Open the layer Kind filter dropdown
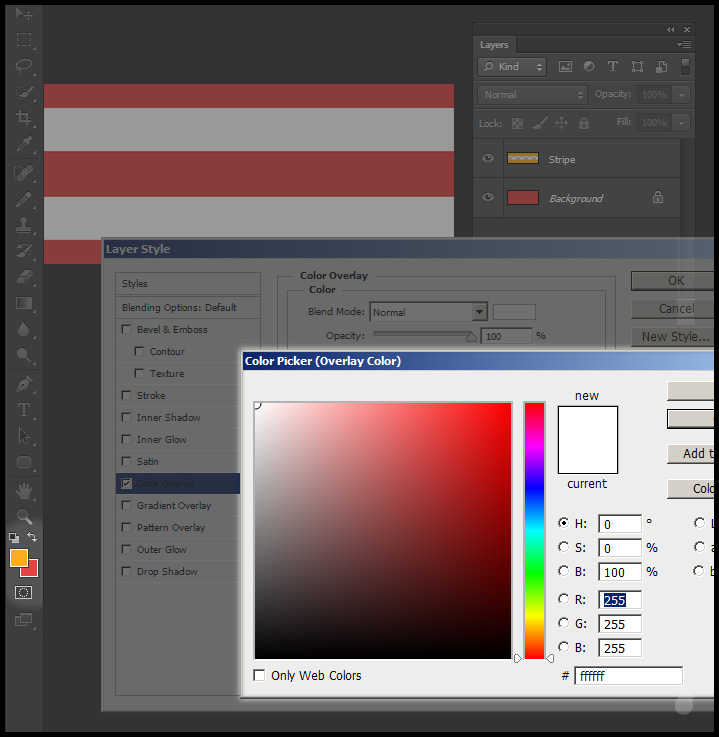Viewport: 719px width, 737px height. pos(512,67)
